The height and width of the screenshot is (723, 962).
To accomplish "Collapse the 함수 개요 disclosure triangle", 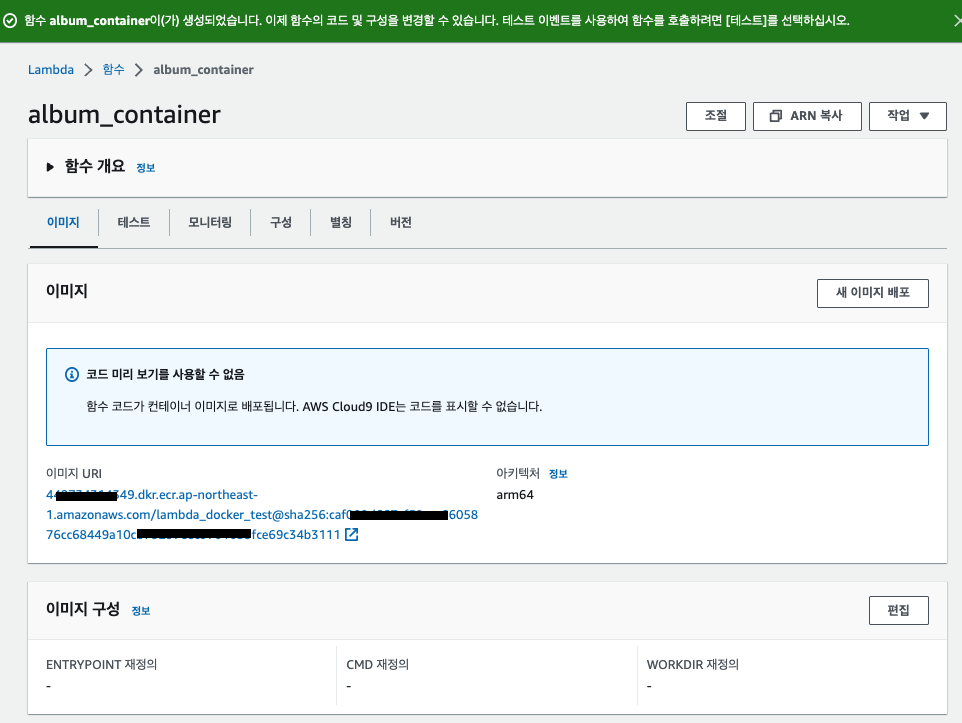I will tap(50, 167).
